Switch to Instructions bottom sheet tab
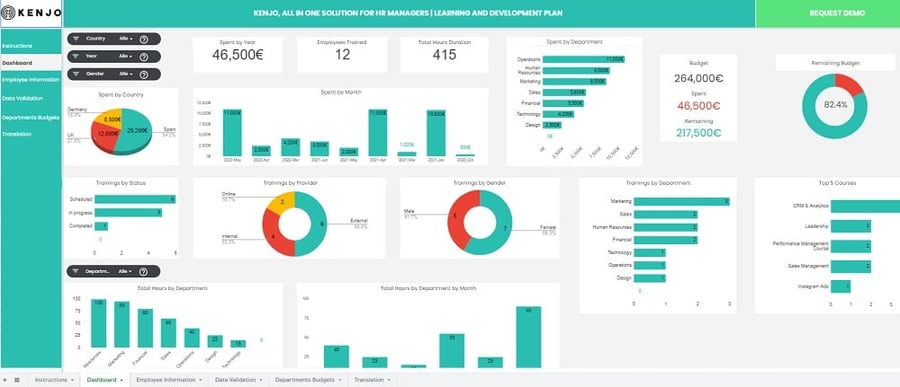 55,380
